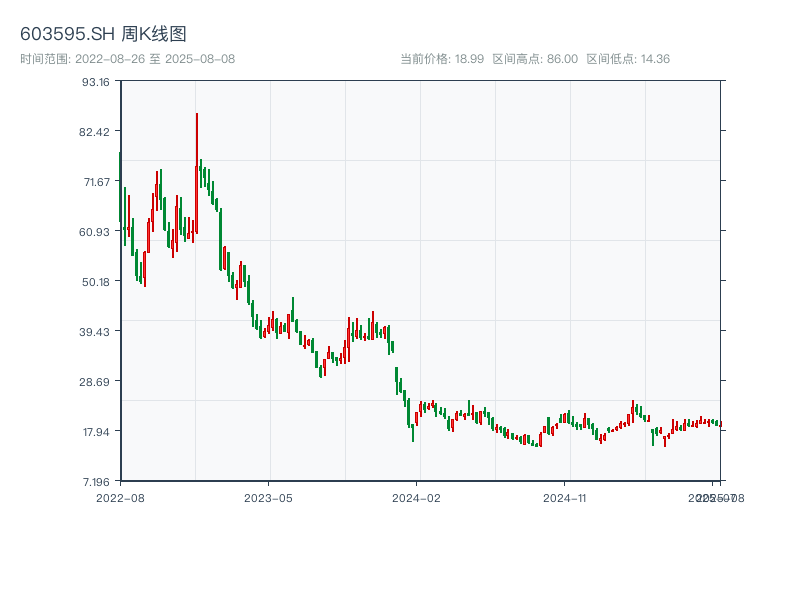Click the 82.42 price axis label

click(96, 132)
